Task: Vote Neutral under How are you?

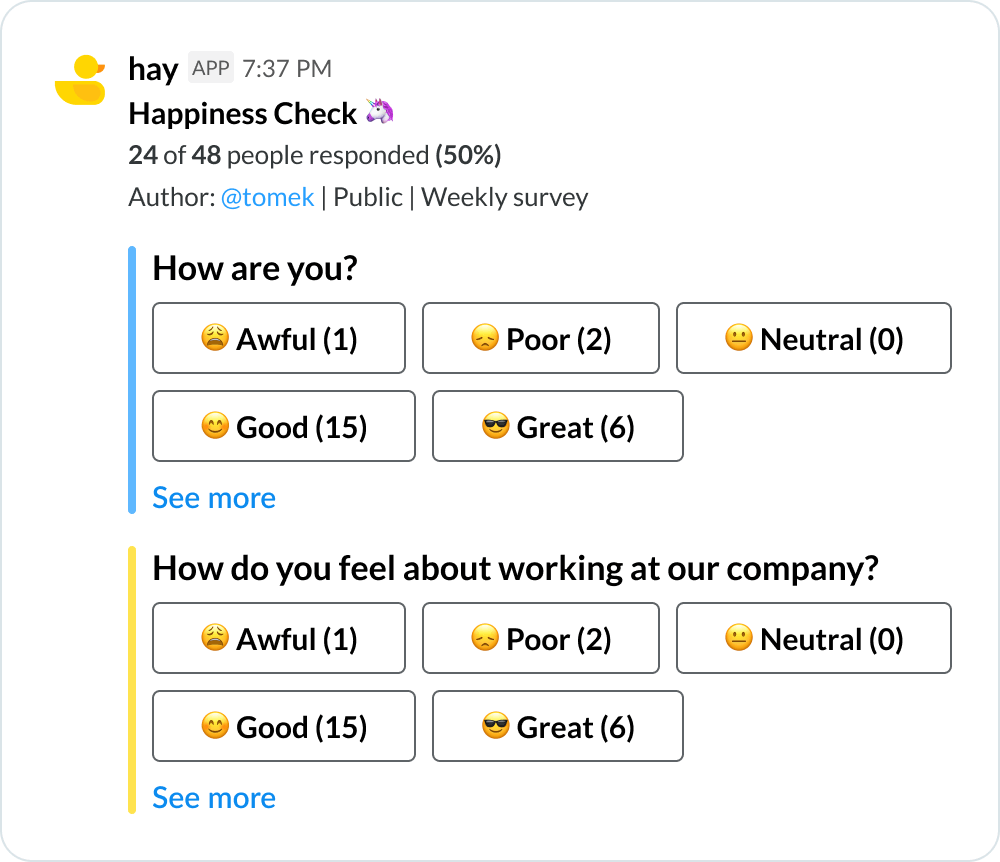Action: tap(813, 338)
